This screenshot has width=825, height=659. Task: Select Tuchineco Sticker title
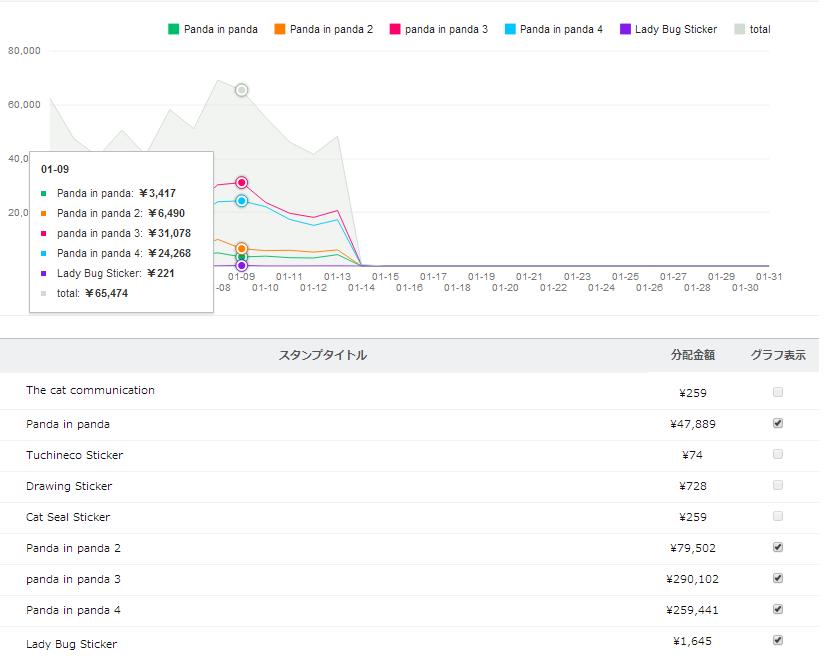pyautogui.click(x=74, y=455)
